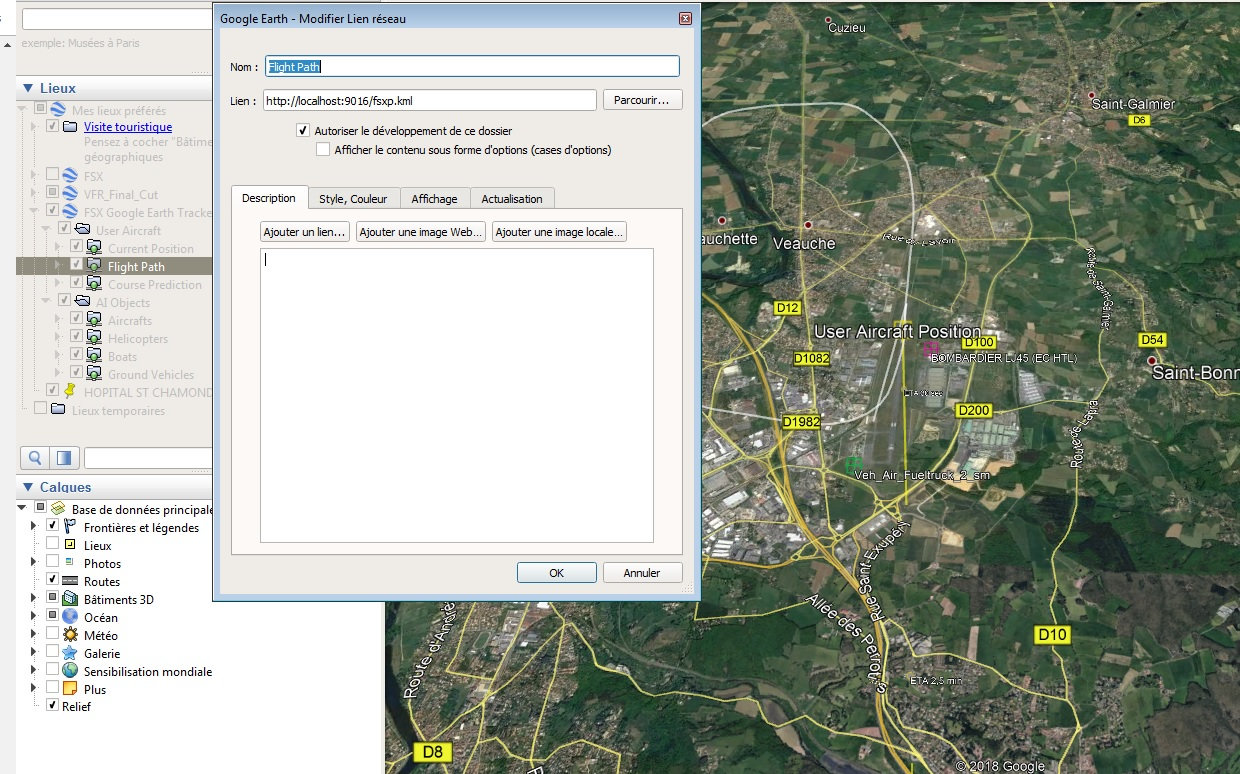Click the Ajouter une image Web... button

coord(421,232)
